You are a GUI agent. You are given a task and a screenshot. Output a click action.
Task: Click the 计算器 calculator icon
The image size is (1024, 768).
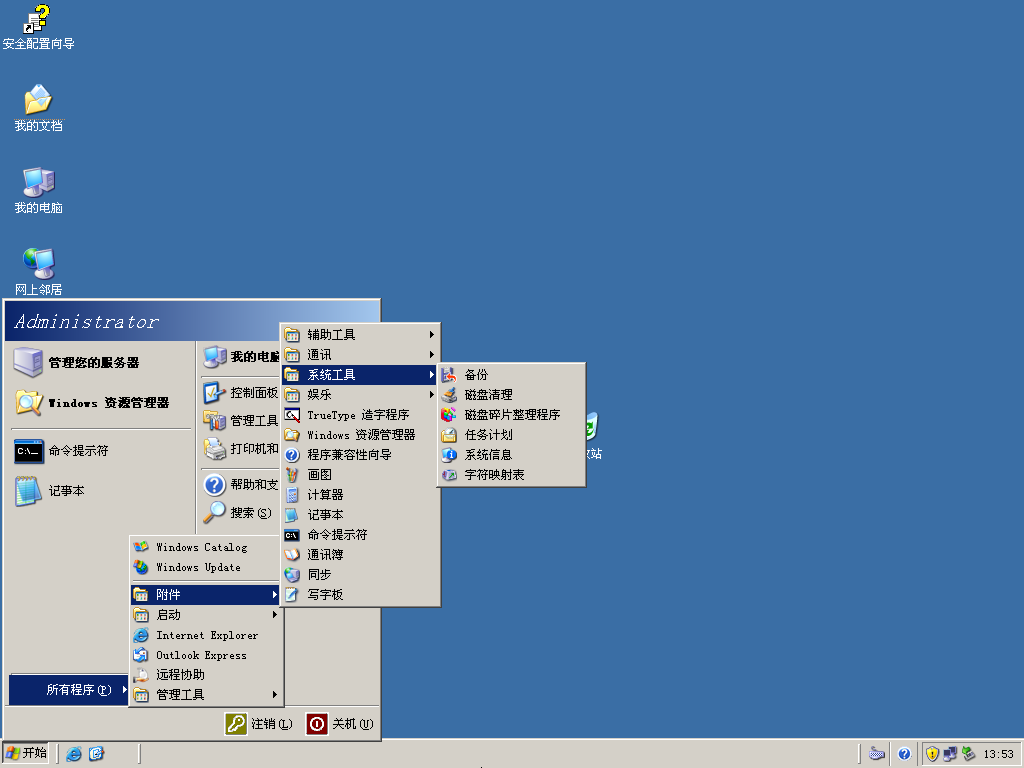tap(292, 495)
